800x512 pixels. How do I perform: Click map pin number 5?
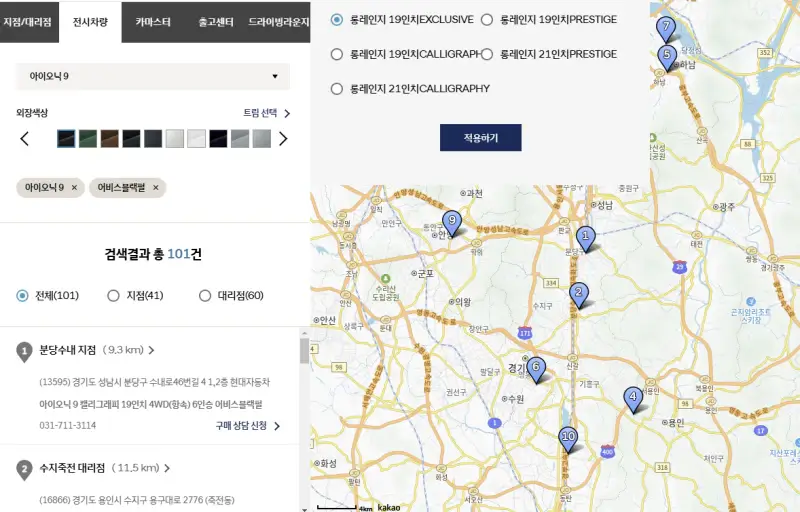point(667,57)
